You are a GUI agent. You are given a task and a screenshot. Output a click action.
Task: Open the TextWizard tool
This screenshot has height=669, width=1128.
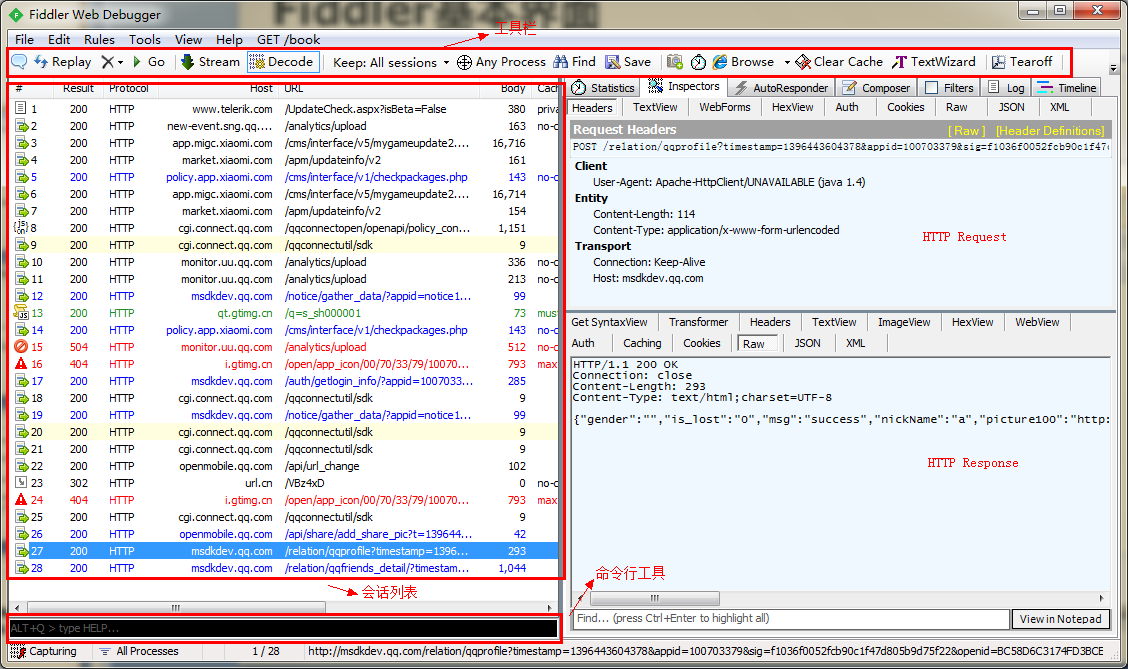click(x=934, y=62)
